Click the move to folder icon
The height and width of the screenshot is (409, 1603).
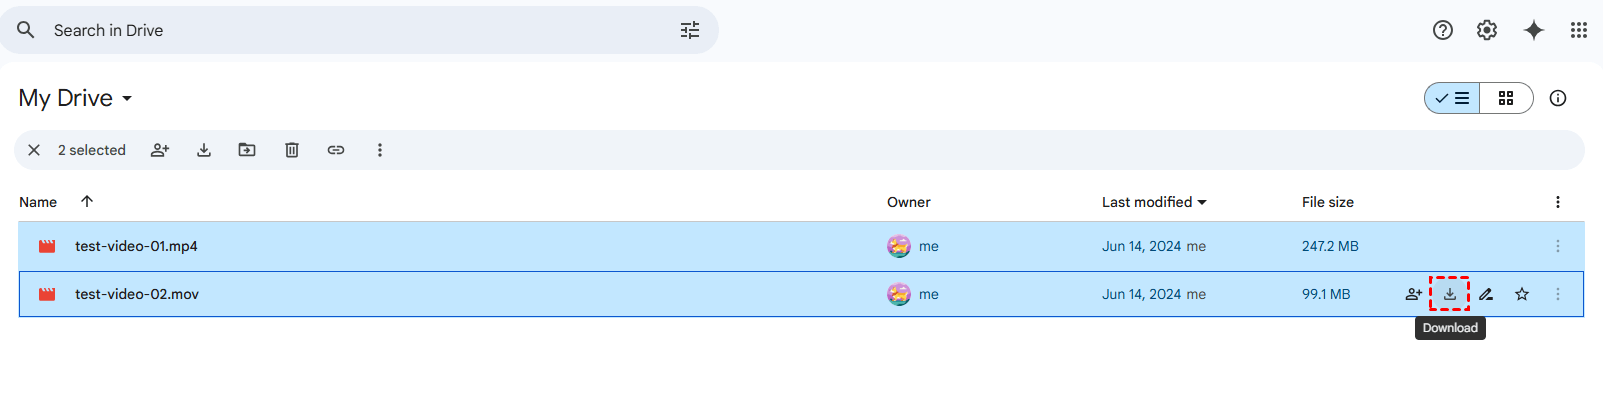tap(247, 150)
